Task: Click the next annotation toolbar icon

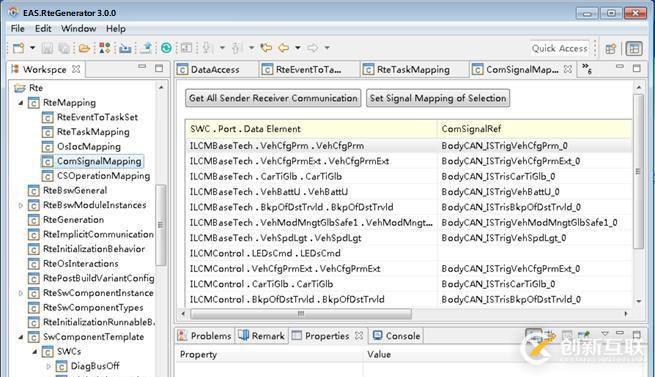Action: coord(207,48)
